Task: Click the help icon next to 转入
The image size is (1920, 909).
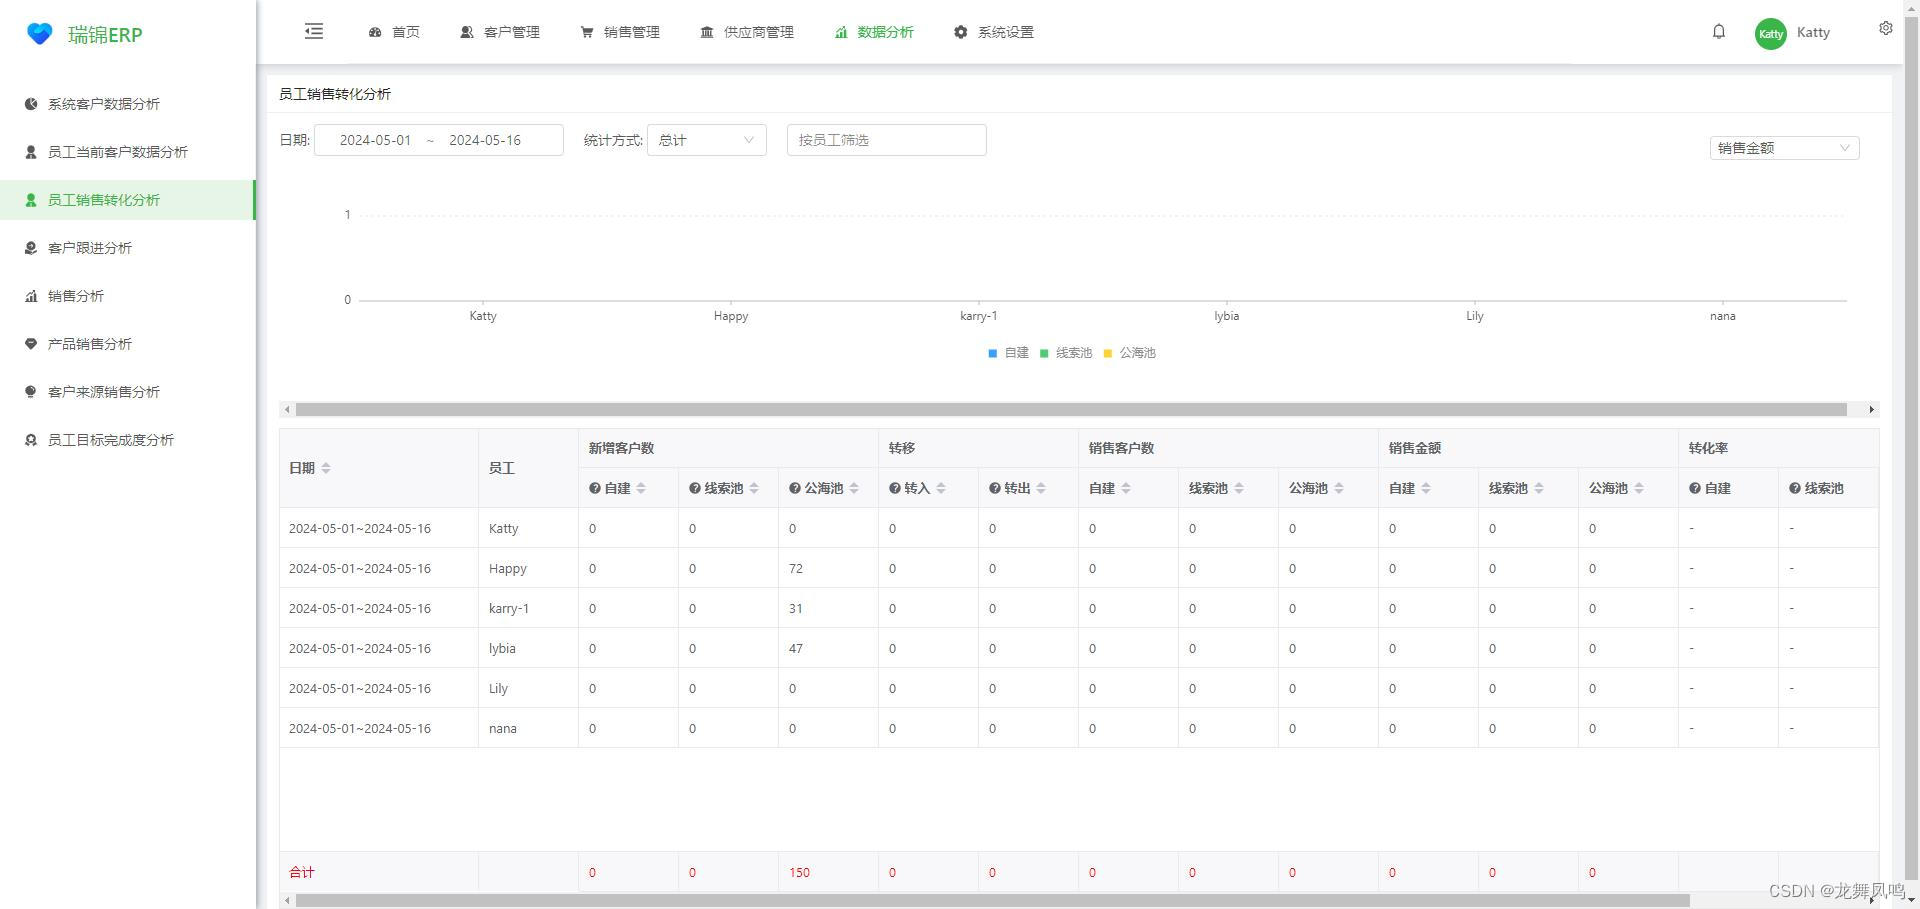Action: point(895,488)
